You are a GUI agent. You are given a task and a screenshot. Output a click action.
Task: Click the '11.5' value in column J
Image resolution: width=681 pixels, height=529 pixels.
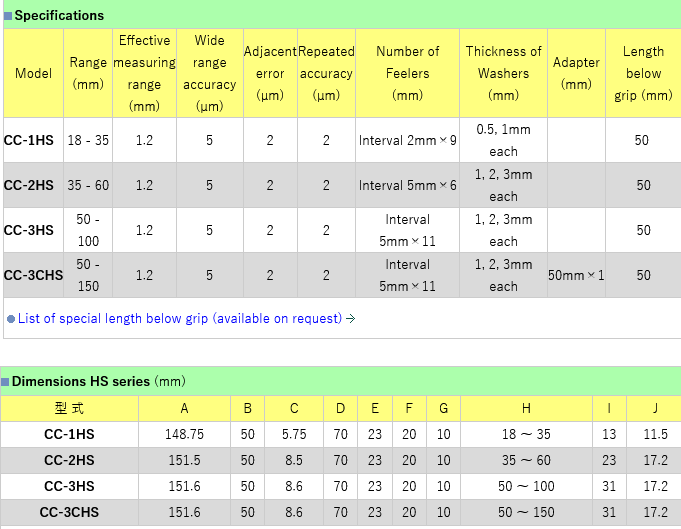coord(655,434)
